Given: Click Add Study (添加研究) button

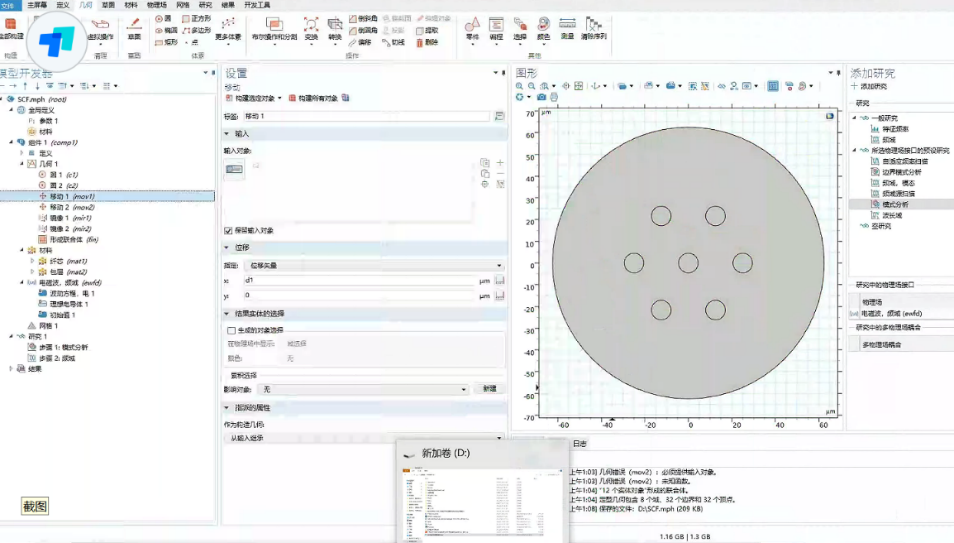Looking at the screenshot, I should coord(870,87).
